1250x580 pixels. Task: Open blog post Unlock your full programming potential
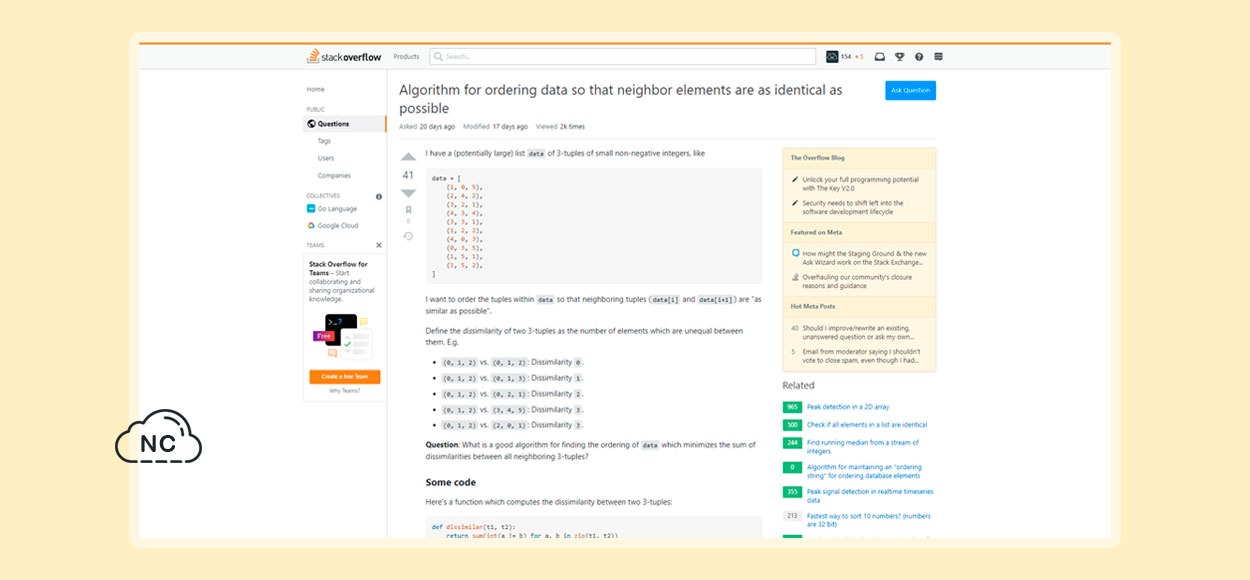click(860, 183)
